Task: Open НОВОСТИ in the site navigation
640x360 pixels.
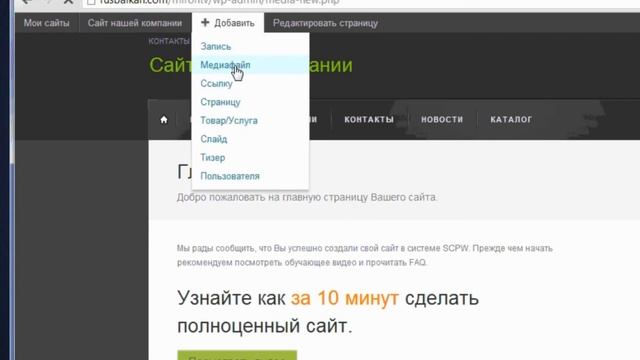Action: (442, 120)
